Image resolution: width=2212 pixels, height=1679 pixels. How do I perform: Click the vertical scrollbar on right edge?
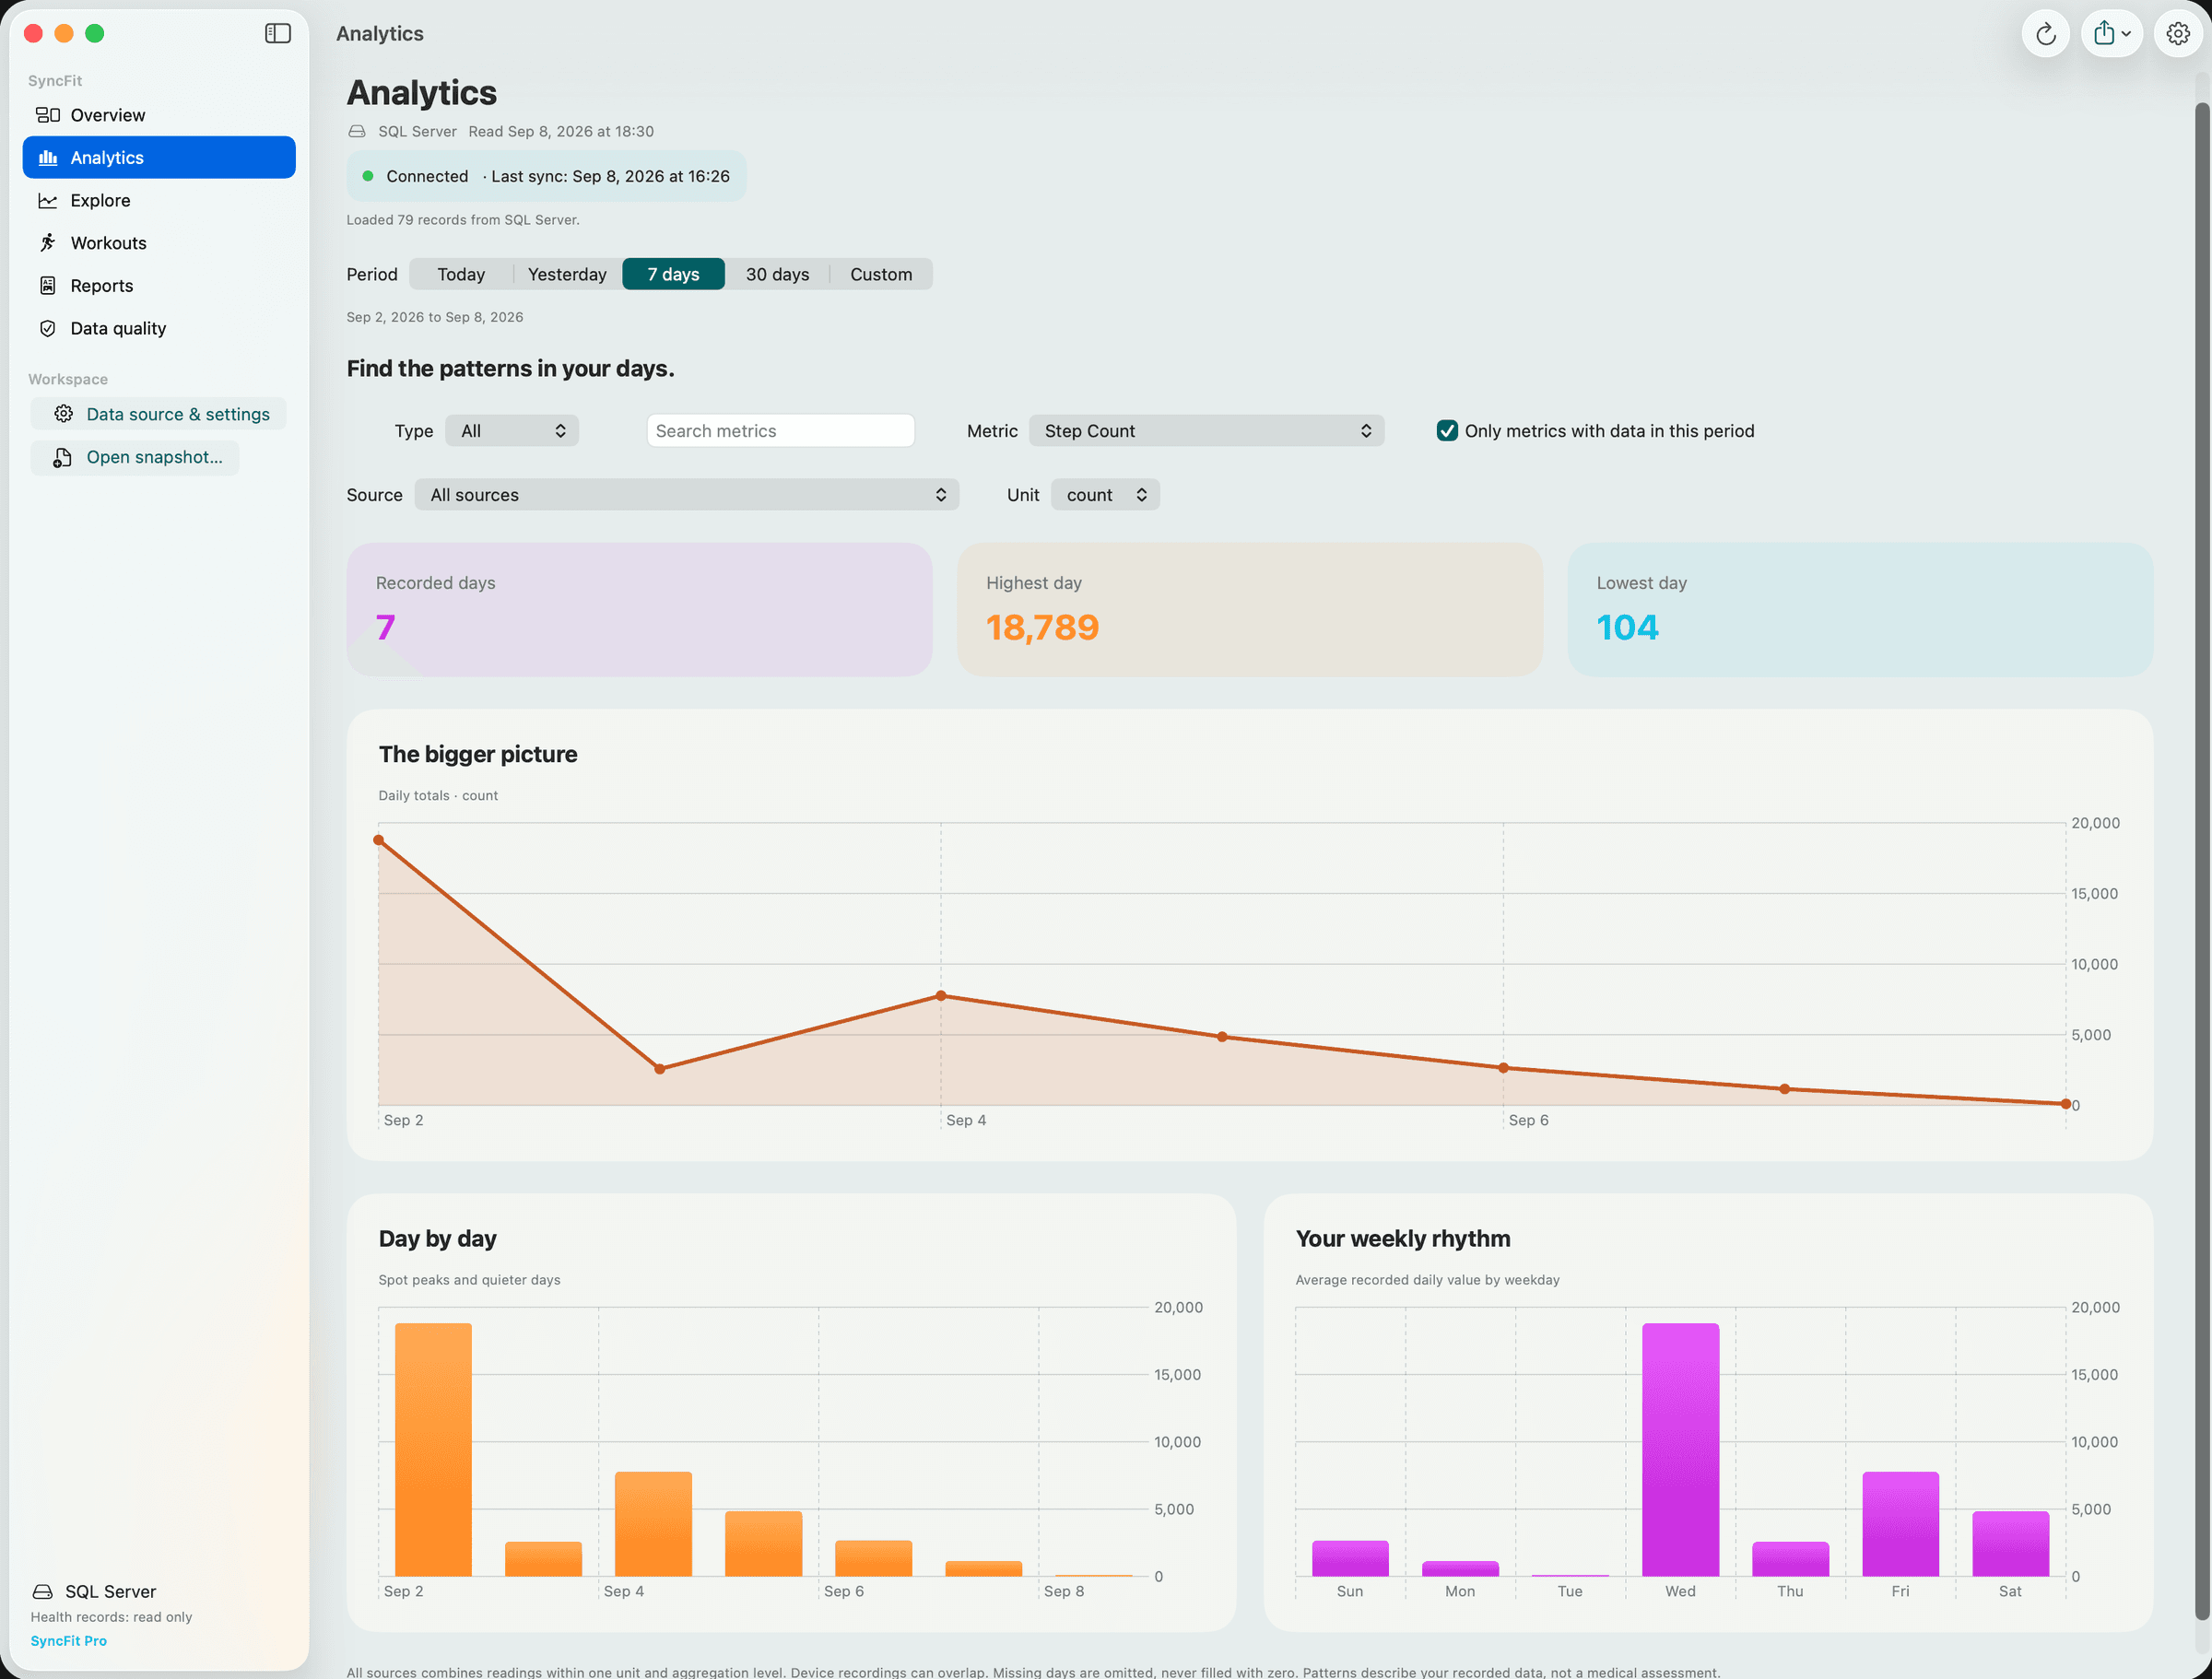point(2201,860)
